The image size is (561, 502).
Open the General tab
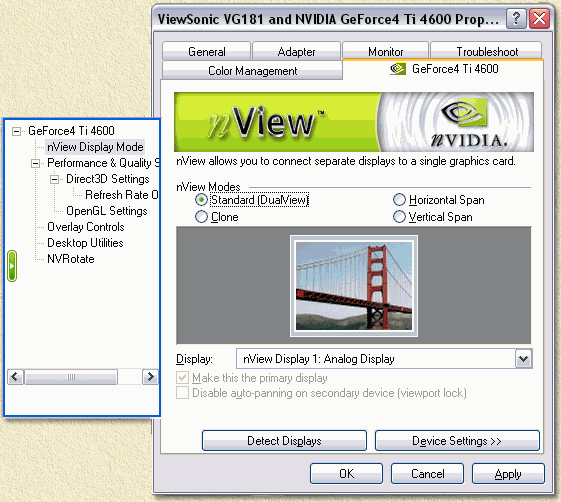206,51
